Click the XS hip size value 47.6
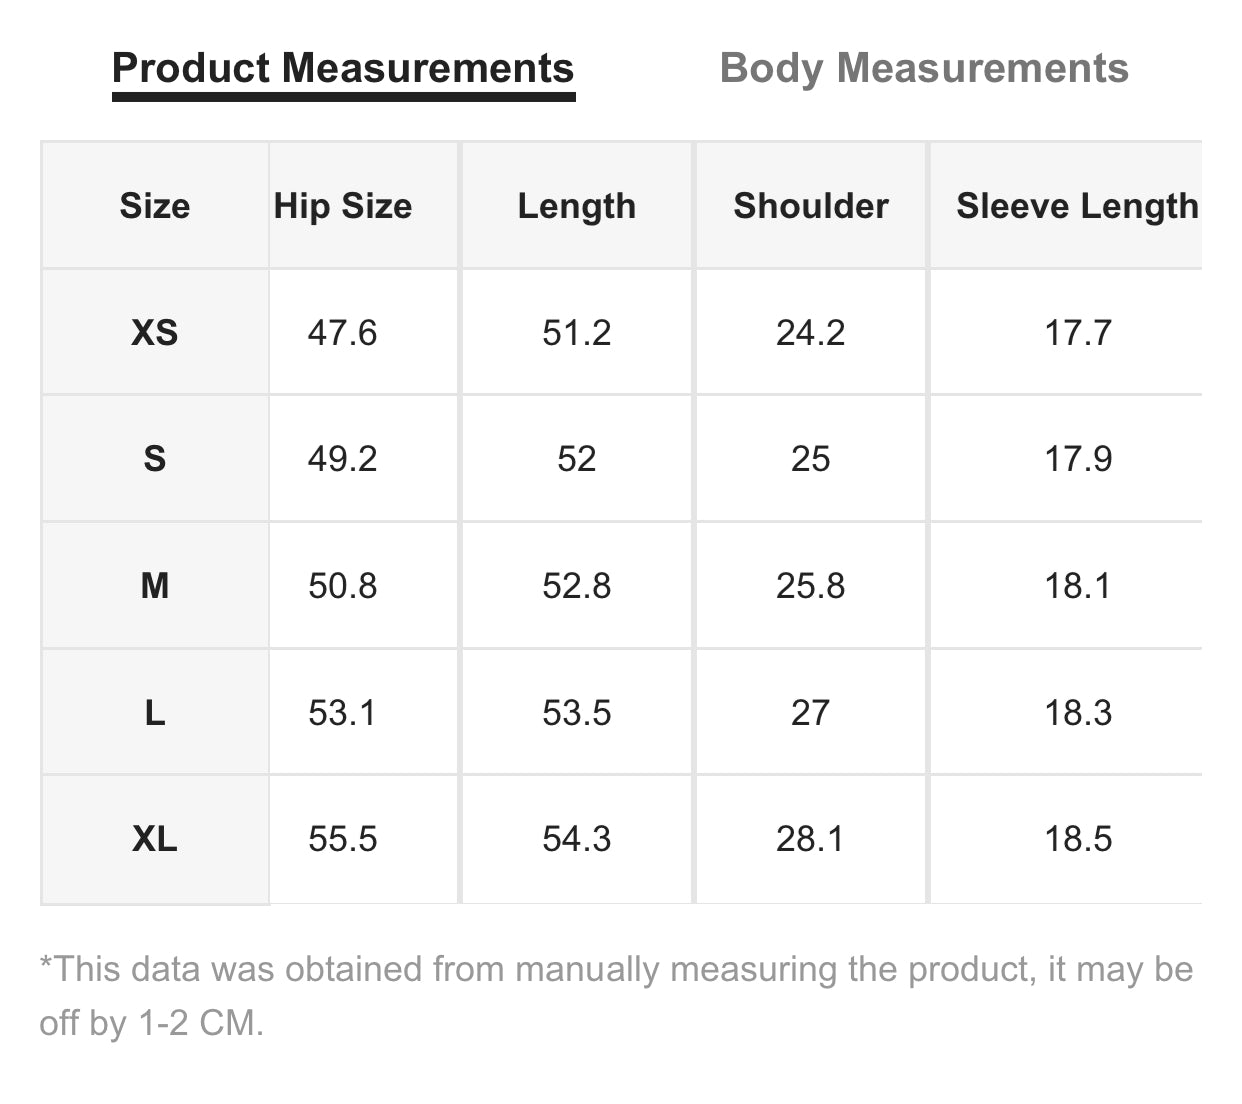 coord(343,332)
